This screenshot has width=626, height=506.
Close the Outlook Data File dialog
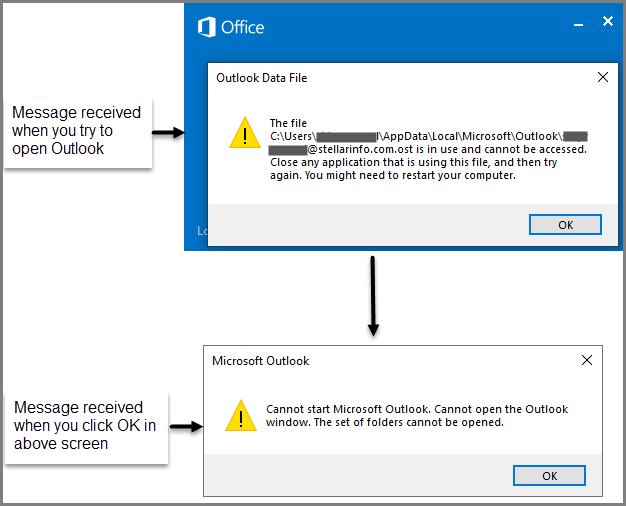[603, 77]
